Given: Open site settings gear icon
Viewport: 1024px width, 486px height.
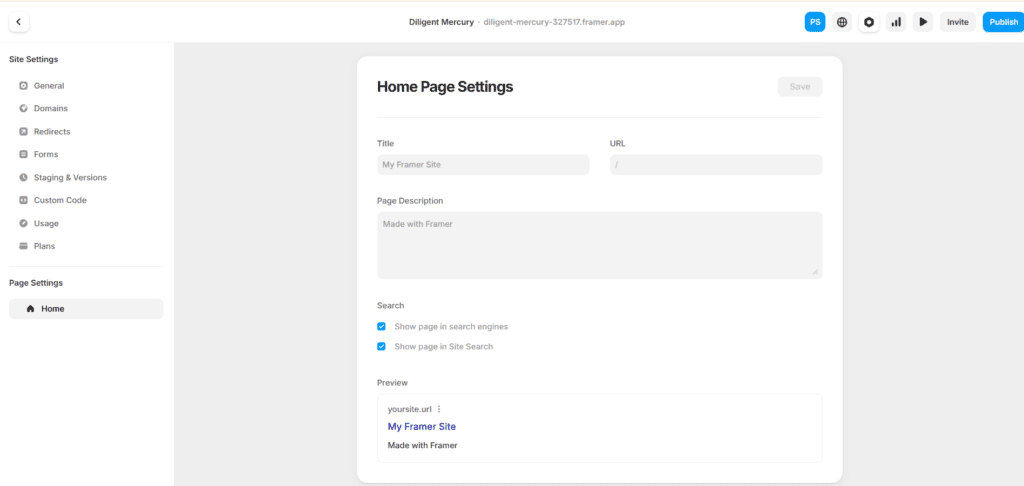Looking at the screenshot, I should (869, 22).
